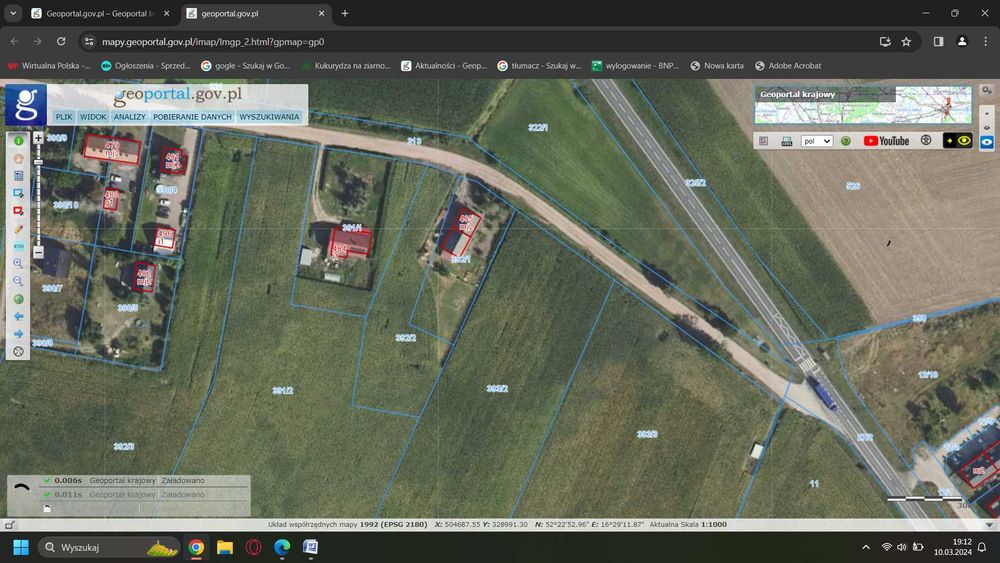Open Chrome three-dot menu

click(985, 41)
